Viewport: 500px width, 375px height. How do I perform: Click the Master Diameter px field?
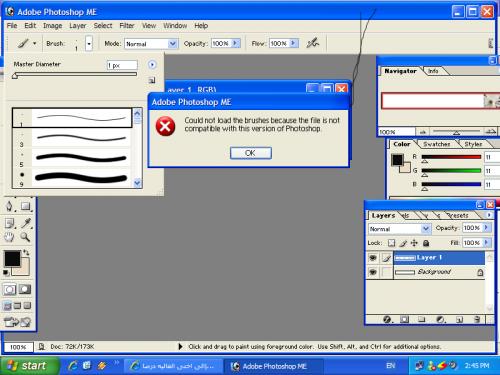(122, 65)
